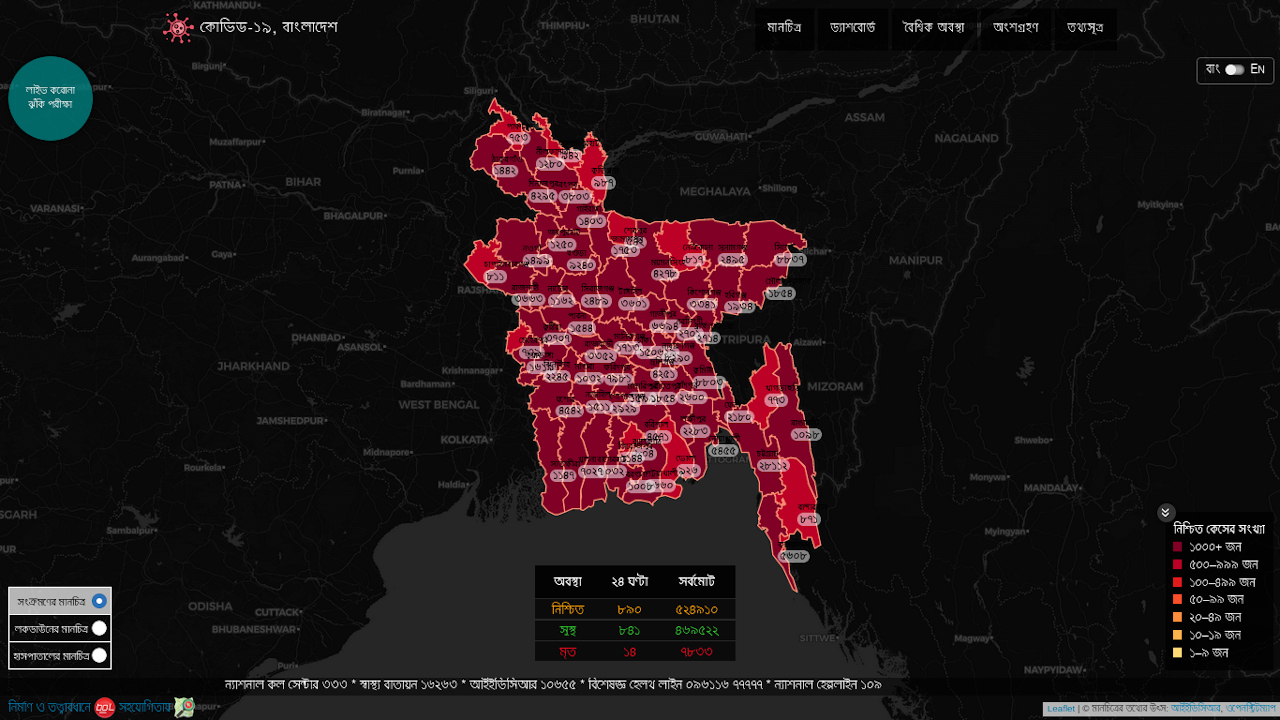Toggle language switch between বাং and EN
The height and width of the screenshot is (720, 1280).
point(1235,70)
